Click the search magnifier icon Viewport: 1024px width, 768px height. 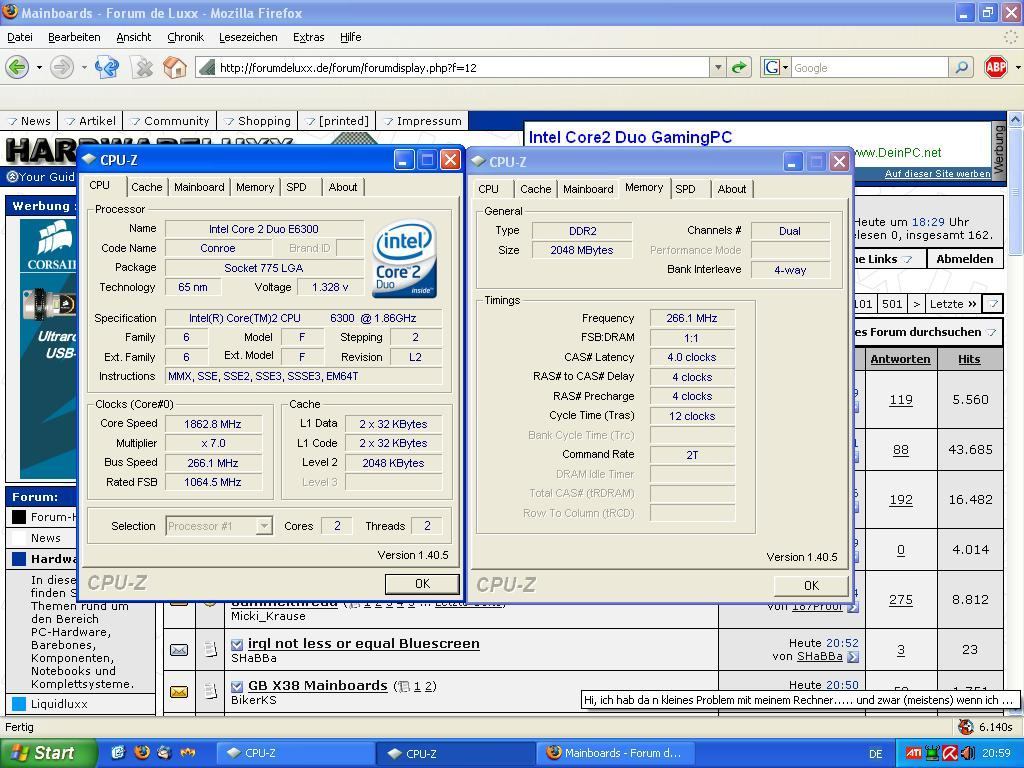(x=961, y=67)
